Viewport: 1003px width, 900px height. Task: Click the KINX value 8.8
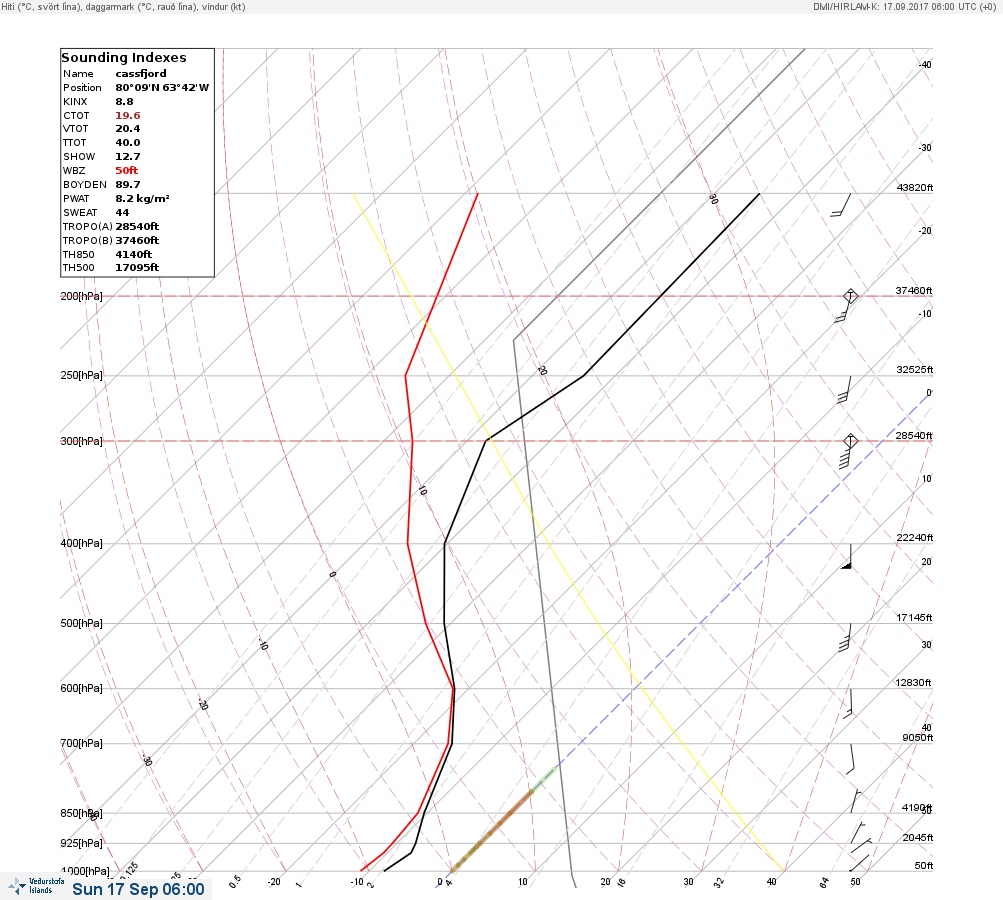point(124,102)
